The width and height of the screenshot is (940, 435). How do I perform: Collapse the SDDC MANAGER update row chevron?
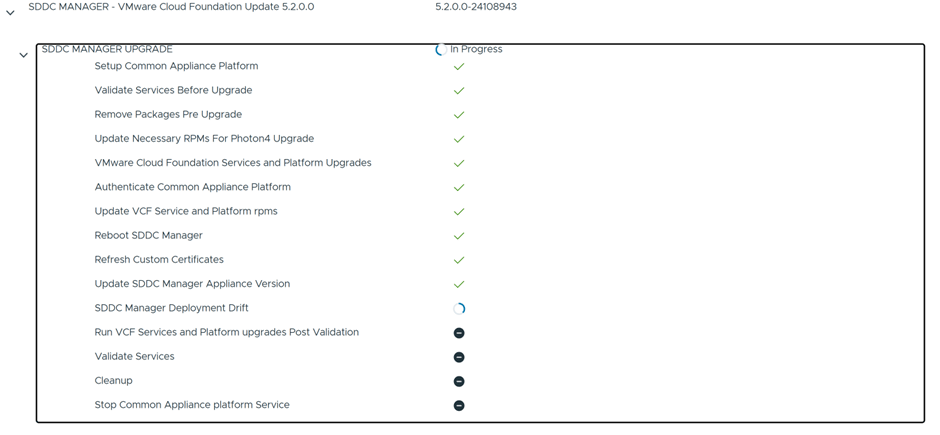pyautogui.click(x=10, y=13)
